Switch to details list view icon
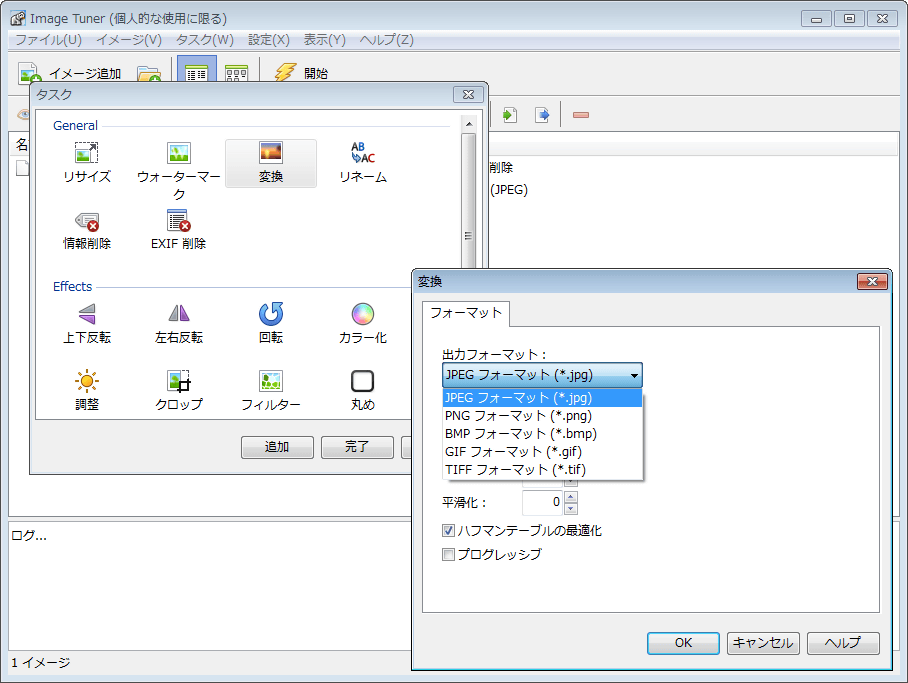The height and width of the screenshot is (683, 908). [x=197, y=72]
